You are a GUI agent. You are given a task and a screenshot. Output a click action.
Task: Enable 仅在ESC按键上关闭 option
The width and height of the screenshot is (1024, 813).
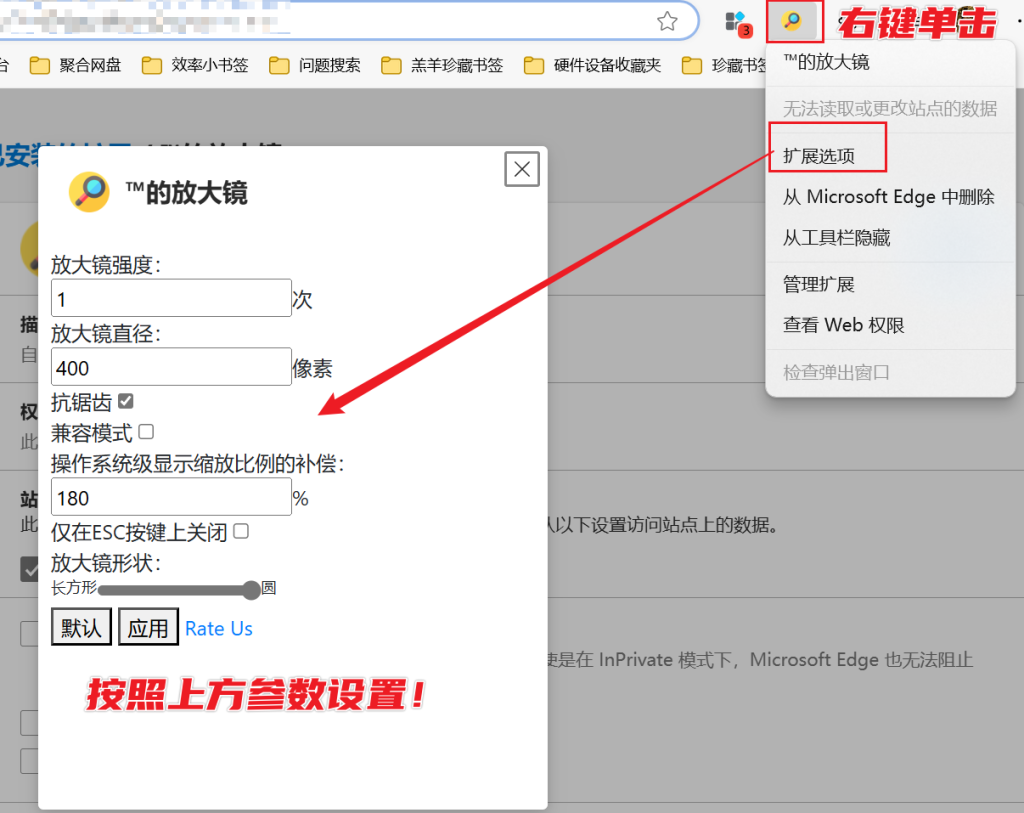(x=237, y=531)
